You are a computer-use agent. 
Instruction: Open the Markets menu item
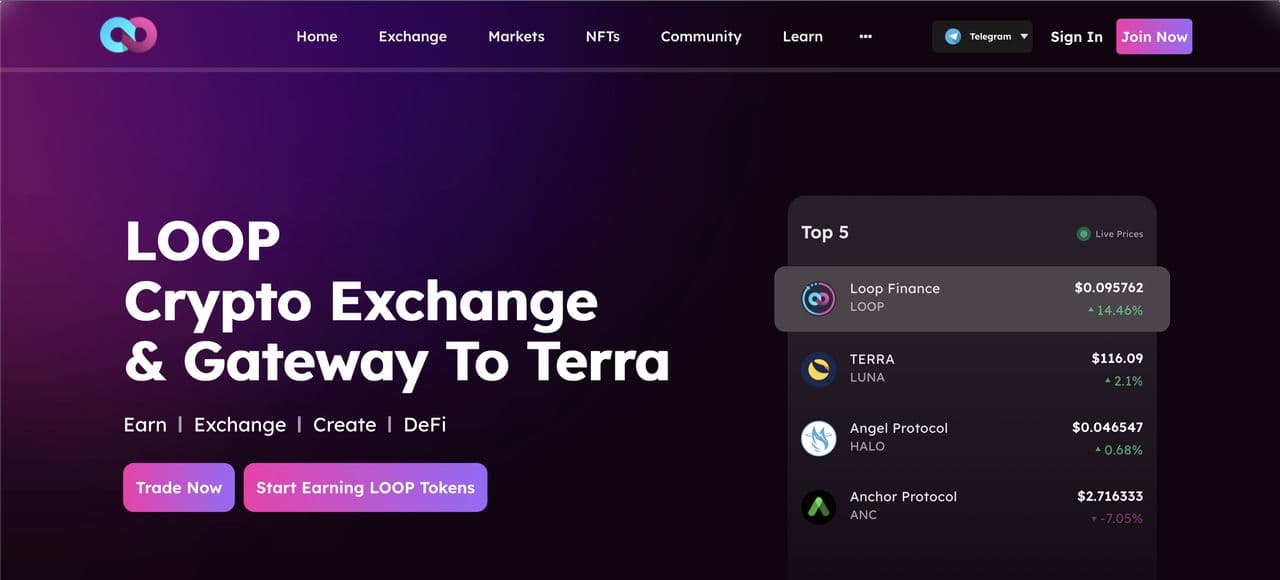click(516, 36)
